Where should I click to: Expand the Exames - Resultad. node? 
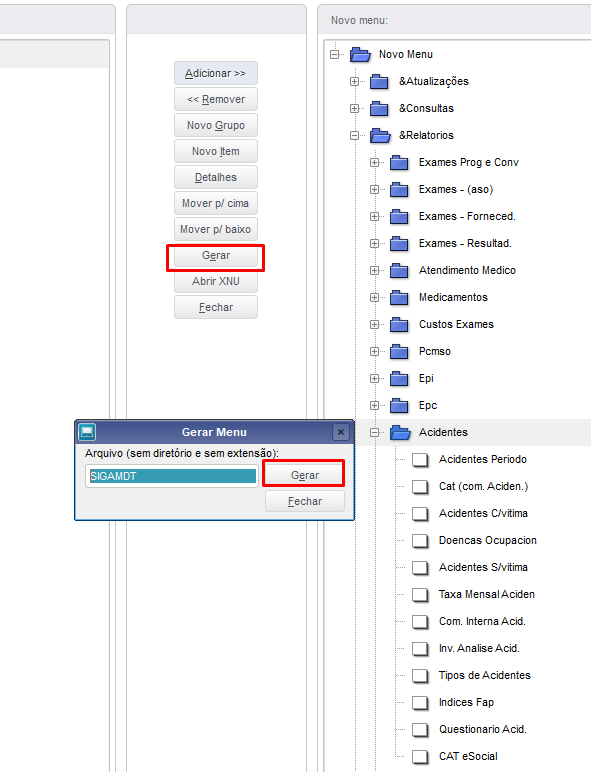[375, 244]
